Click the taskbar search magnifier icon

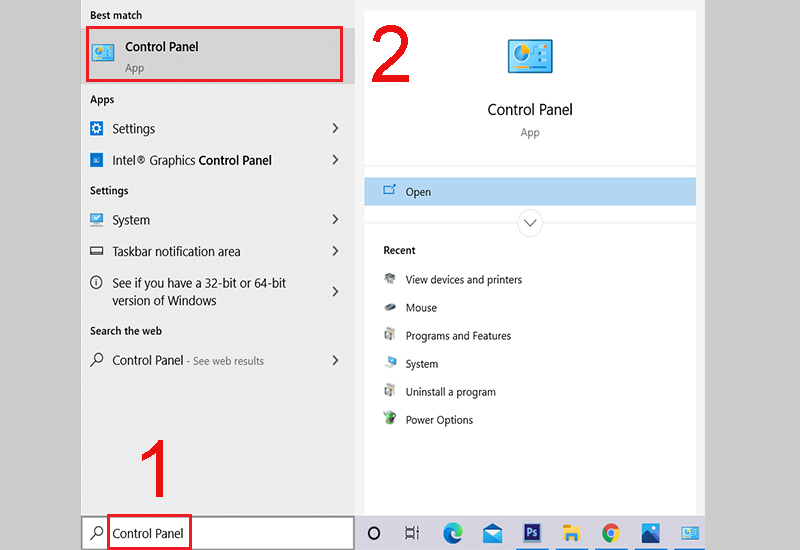(96, 533)
